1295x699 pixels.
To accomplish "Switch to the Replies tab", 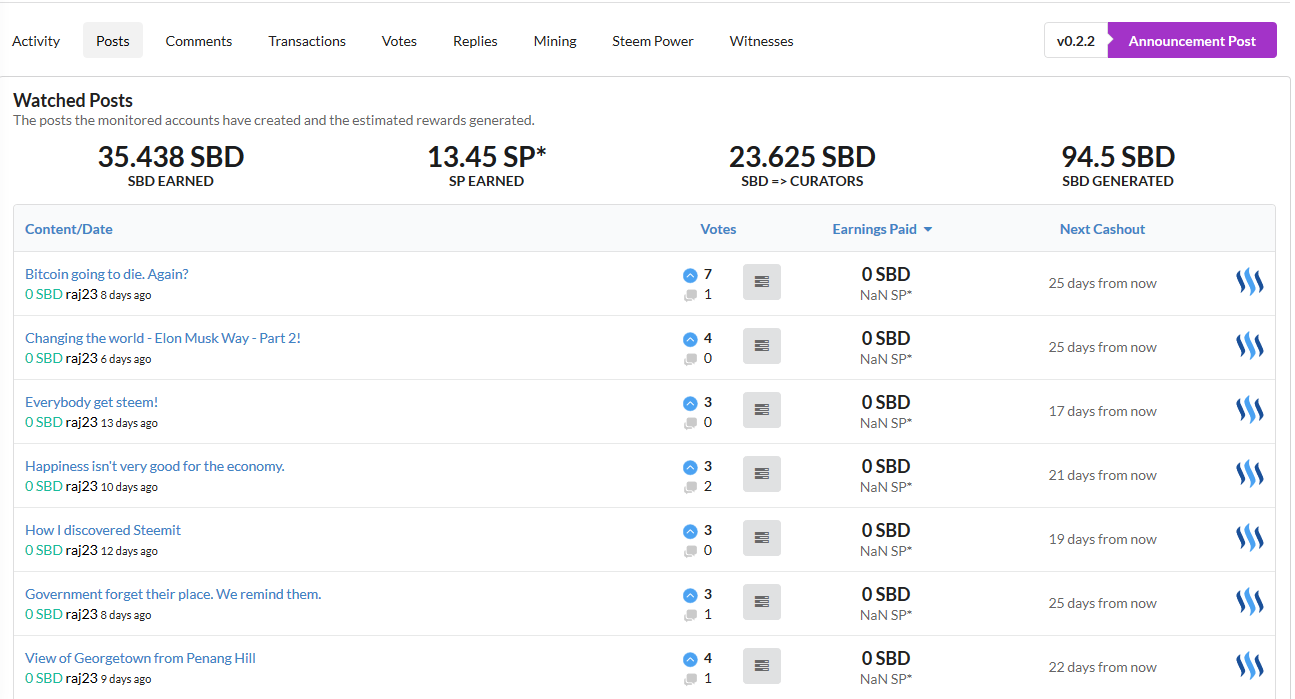I will pos(475,41).
